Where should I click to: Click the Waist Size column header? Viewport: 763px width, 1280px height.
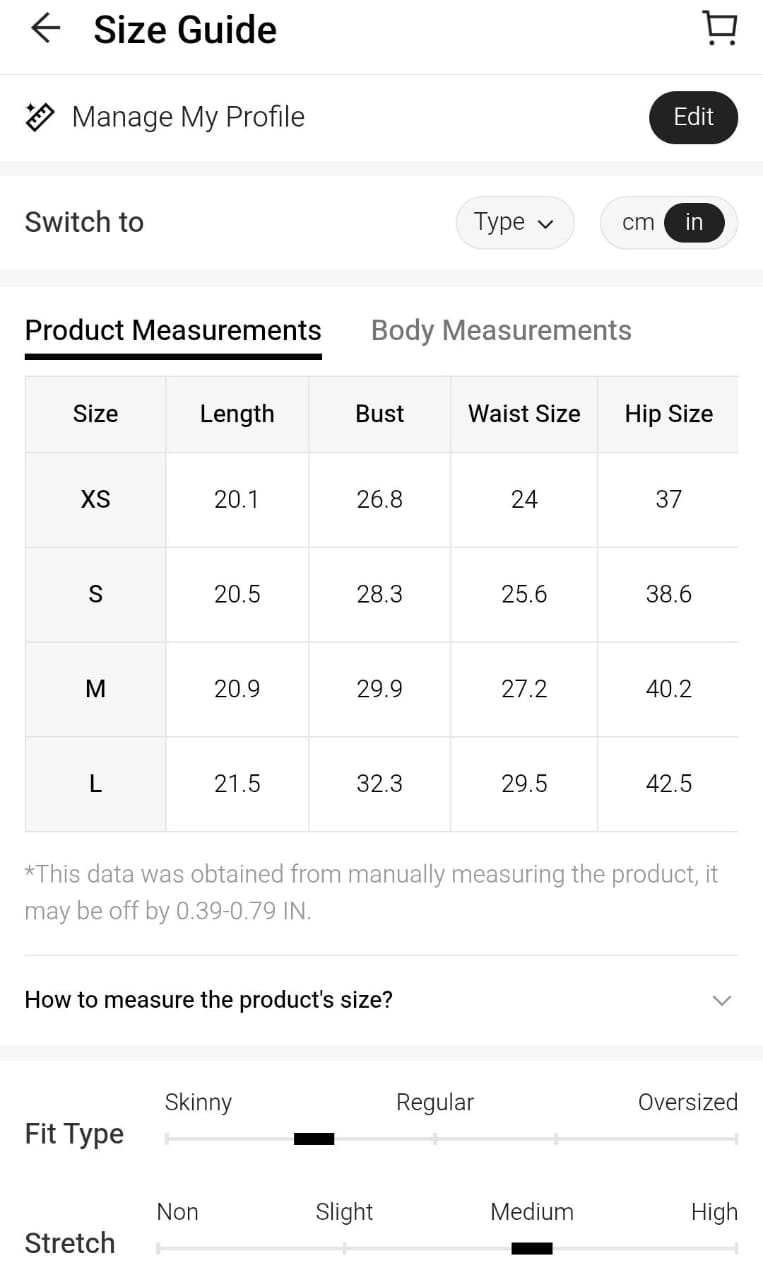pyautogui.click(x=524, y=414)
